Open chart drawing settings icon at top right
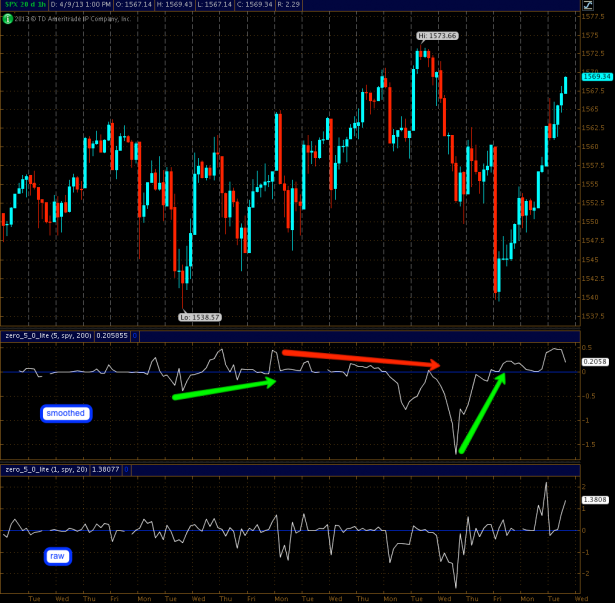The image size is (615, 603). [587, 5]
